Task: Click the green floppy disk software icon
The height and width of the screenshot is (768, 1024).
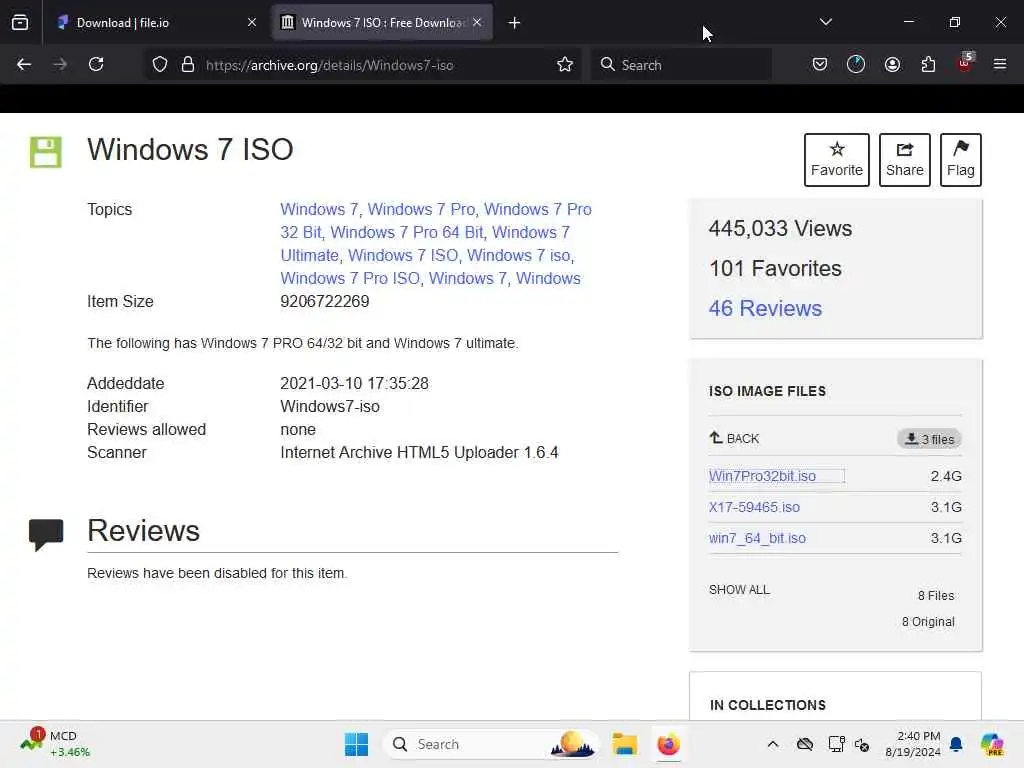Action: coord(46,152)
